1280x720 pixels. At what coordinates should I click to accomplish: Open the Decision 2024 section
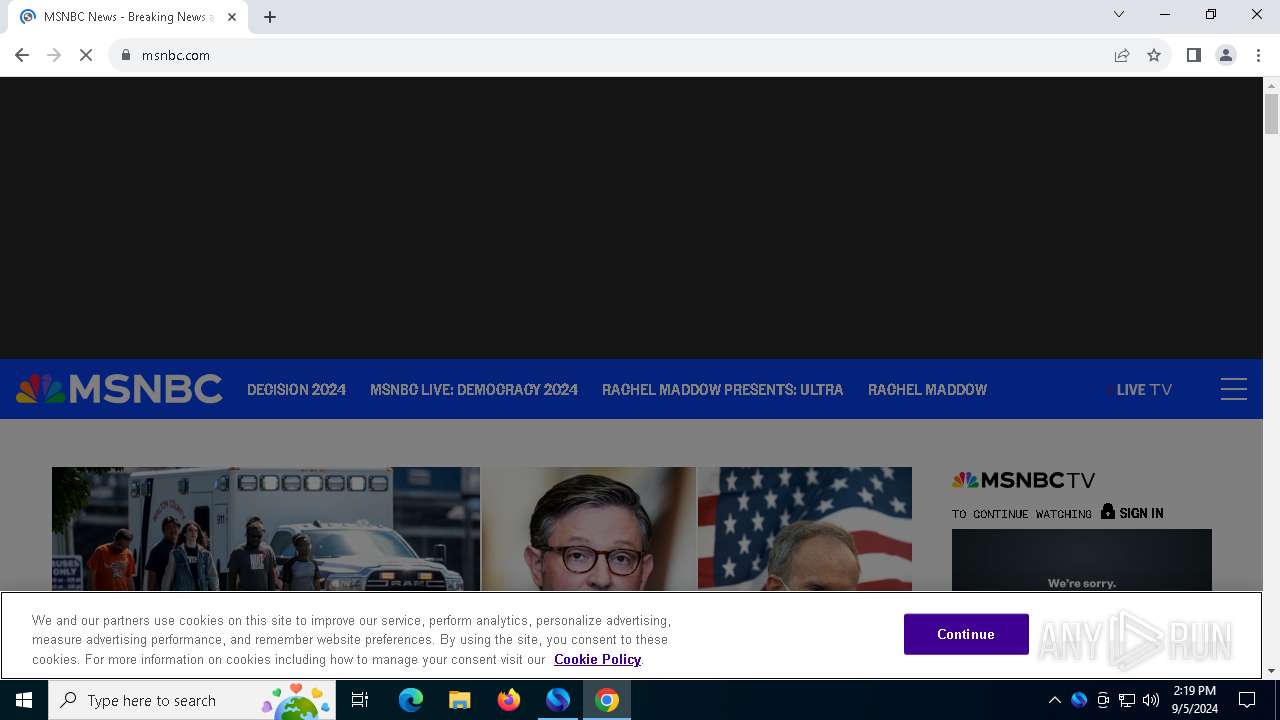(297, 390)
